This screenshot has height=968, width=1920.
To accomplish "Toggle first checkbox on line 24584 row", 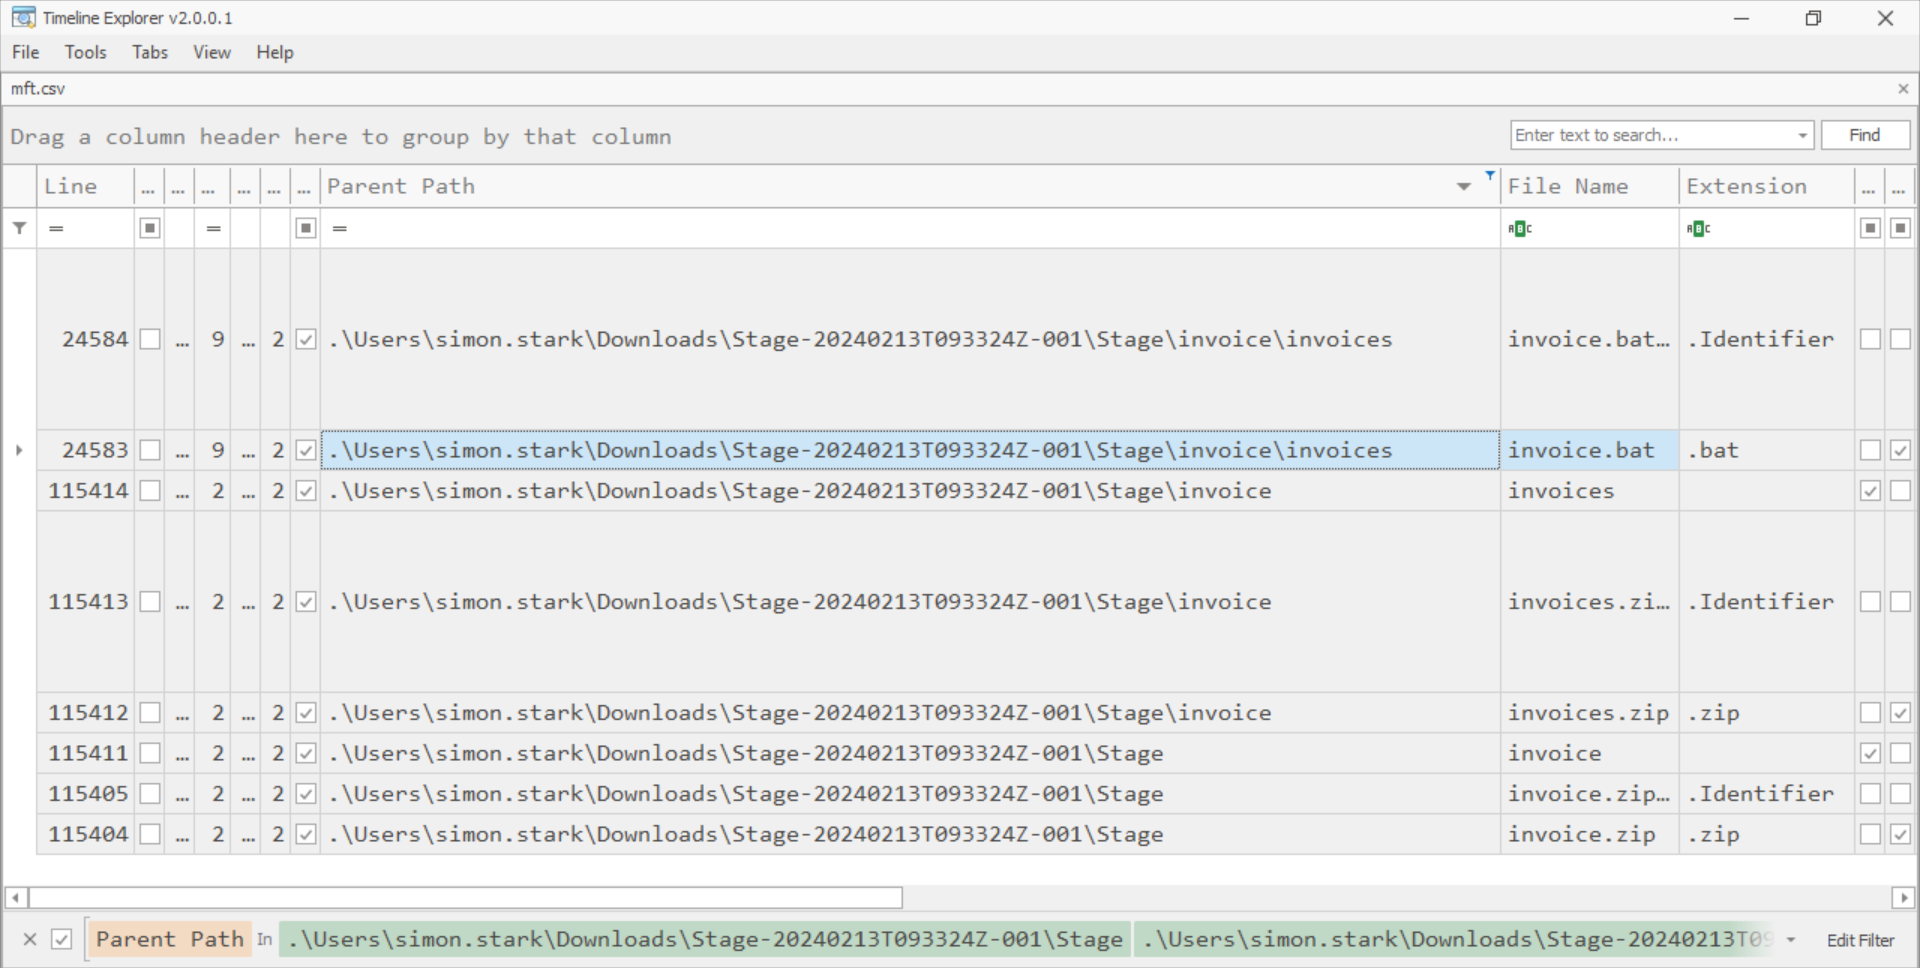I will (x=150, y=340).
